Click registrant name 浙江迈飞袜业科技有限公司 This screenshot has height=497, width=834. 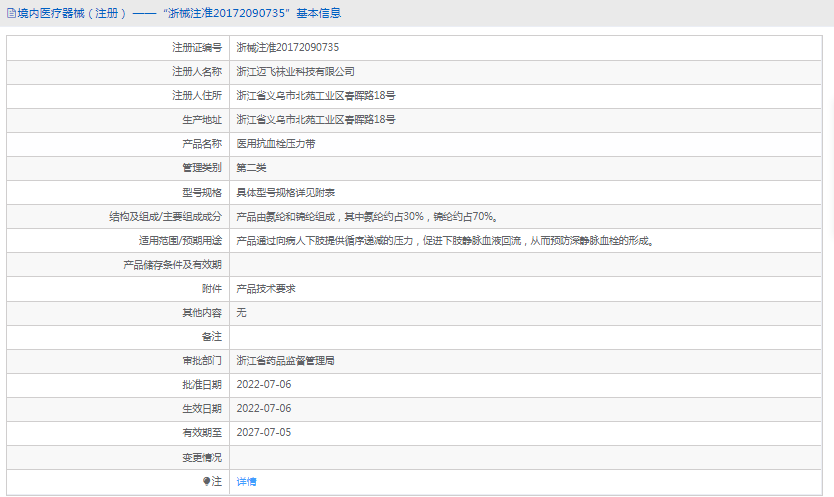pos(295,71)
